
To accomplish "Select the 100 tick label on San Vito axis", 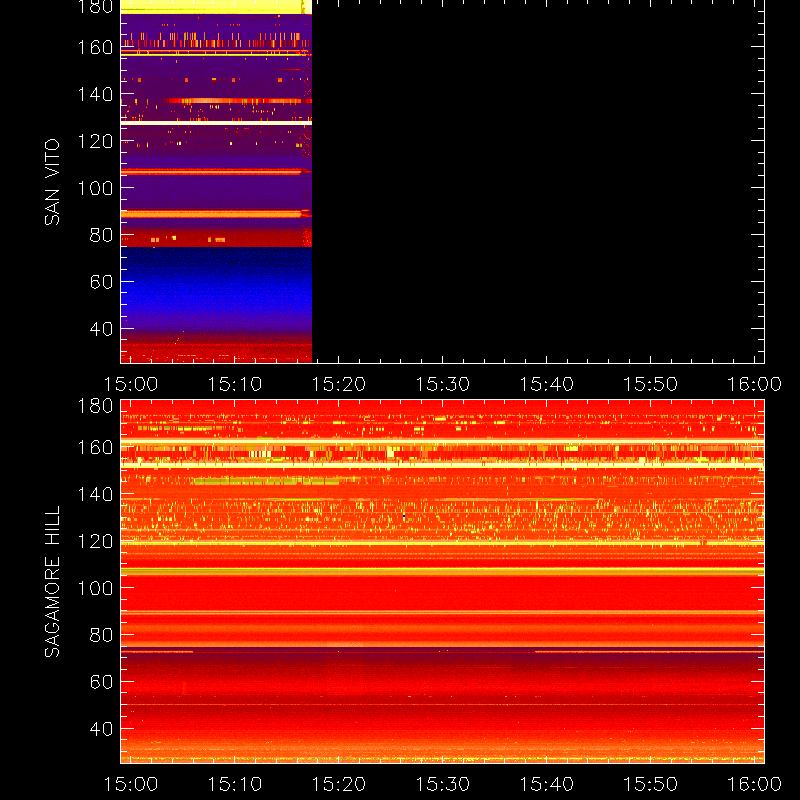I will pyautogui.click(x=95, y=188).
